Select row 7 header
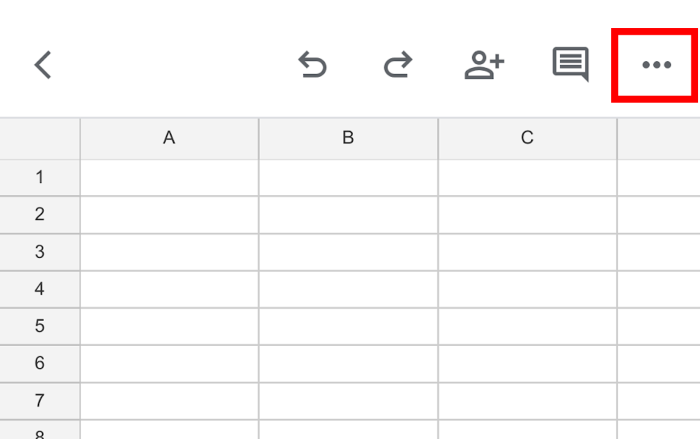The width and height of the screenshot is (700, 439). (x=40, y=401)
